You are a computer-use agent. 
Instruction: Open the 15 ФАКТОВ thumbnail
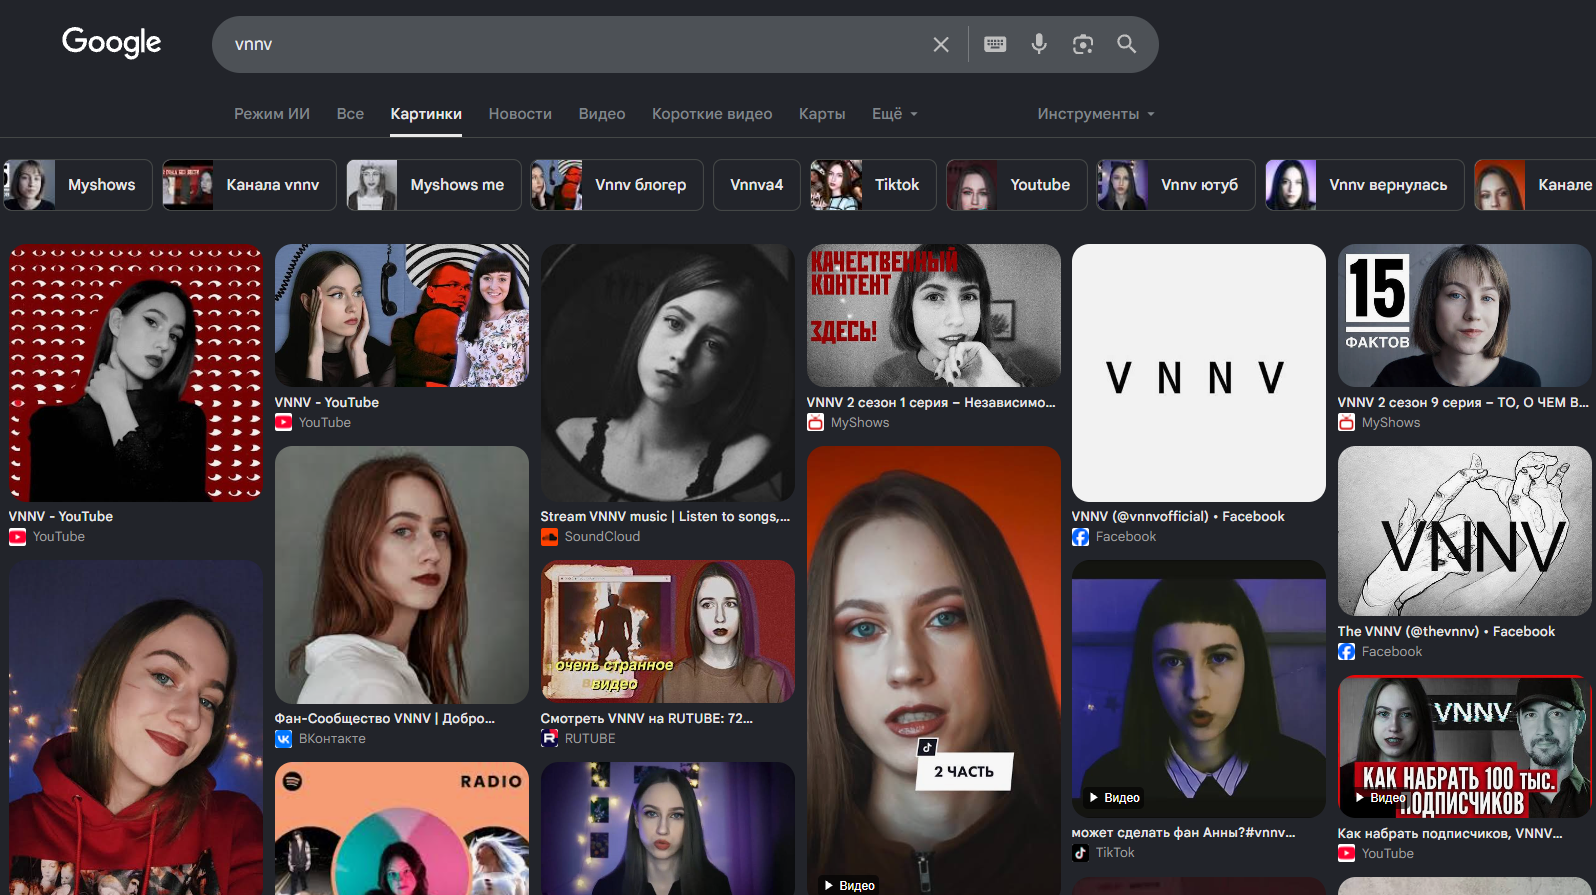1465,315
